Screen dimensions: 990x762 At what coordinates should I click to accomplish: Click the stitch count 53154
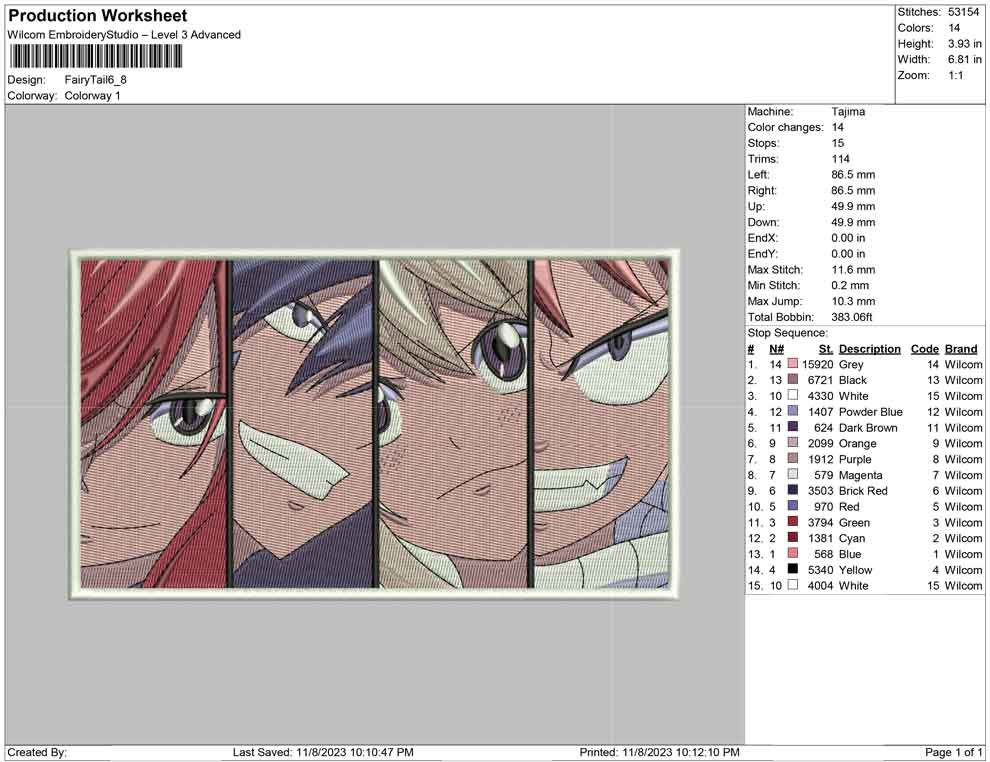coord(963,12)
